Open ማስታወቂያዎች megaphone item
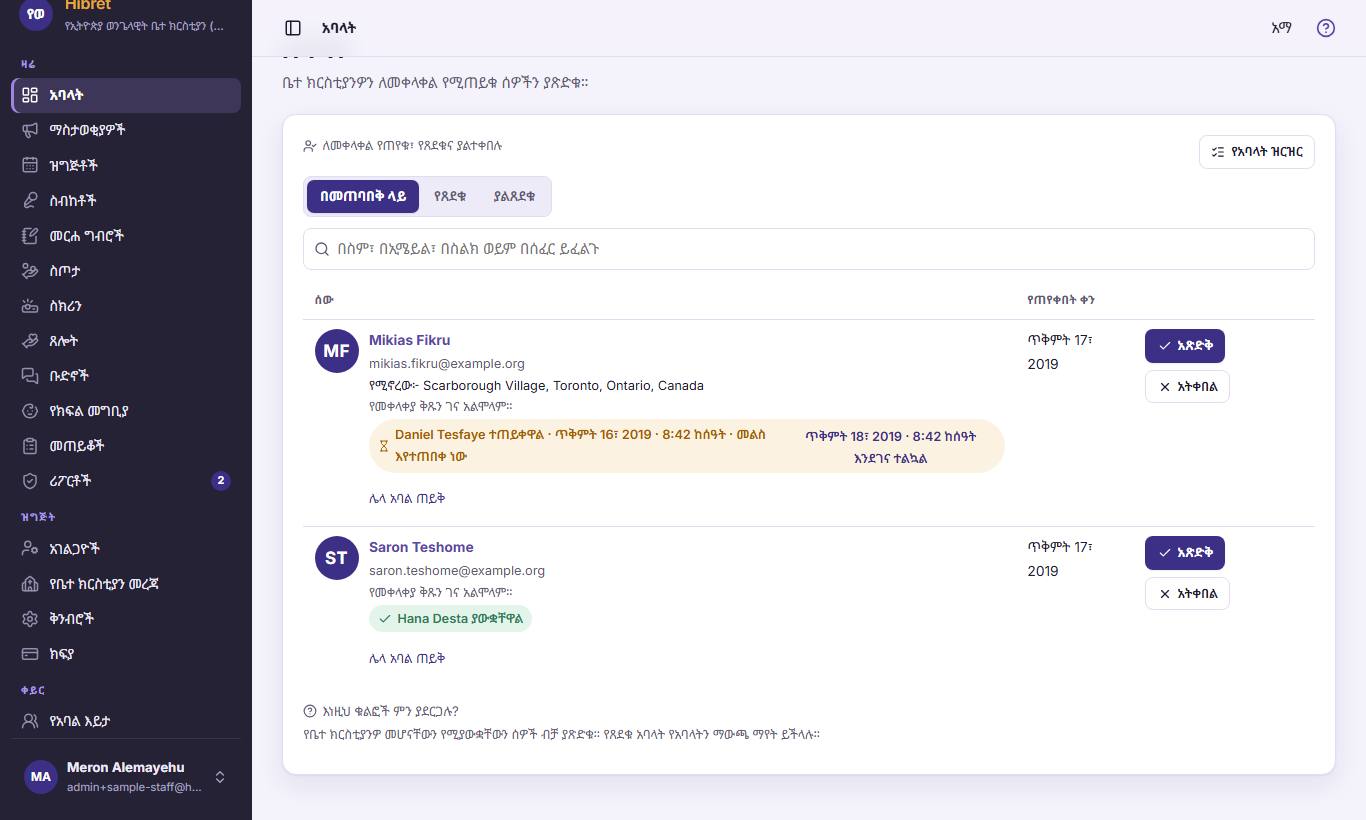This screenshot has width=1366, height=820. tap(126, 130)
